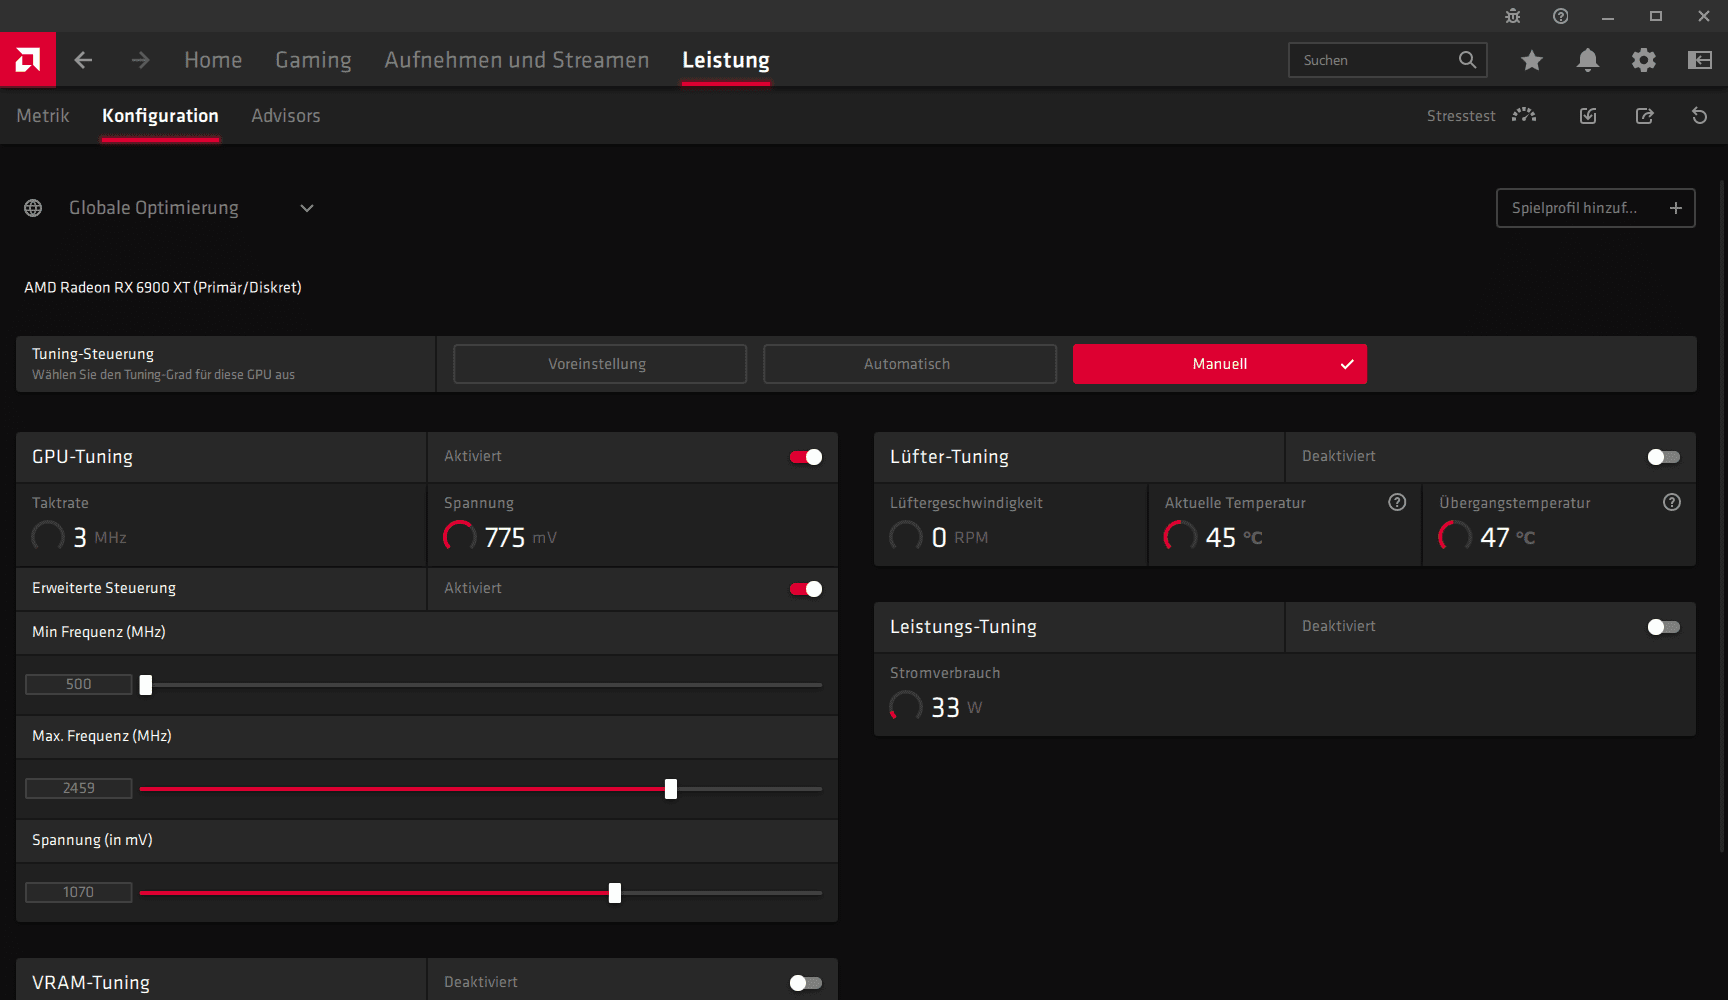This screenshot has width=1728, height=1000.
Task: Choose the Automatisch tuning button
Action: click(910, 364)
